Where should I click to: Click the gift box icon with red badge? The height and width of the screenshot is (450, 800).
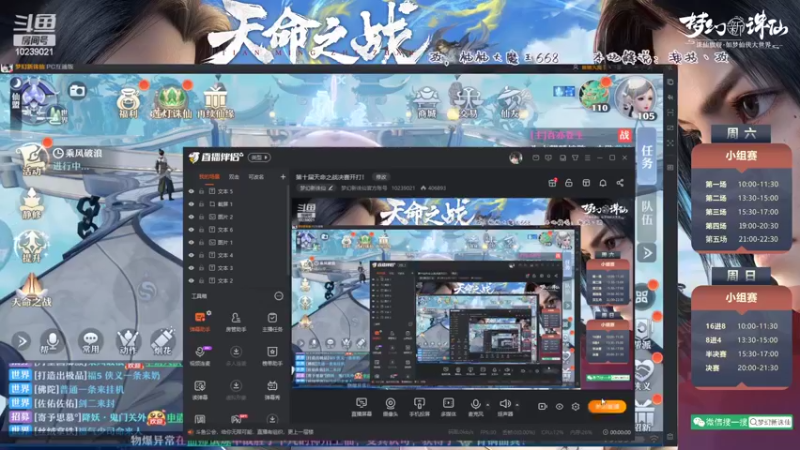(x=552, y=183)
